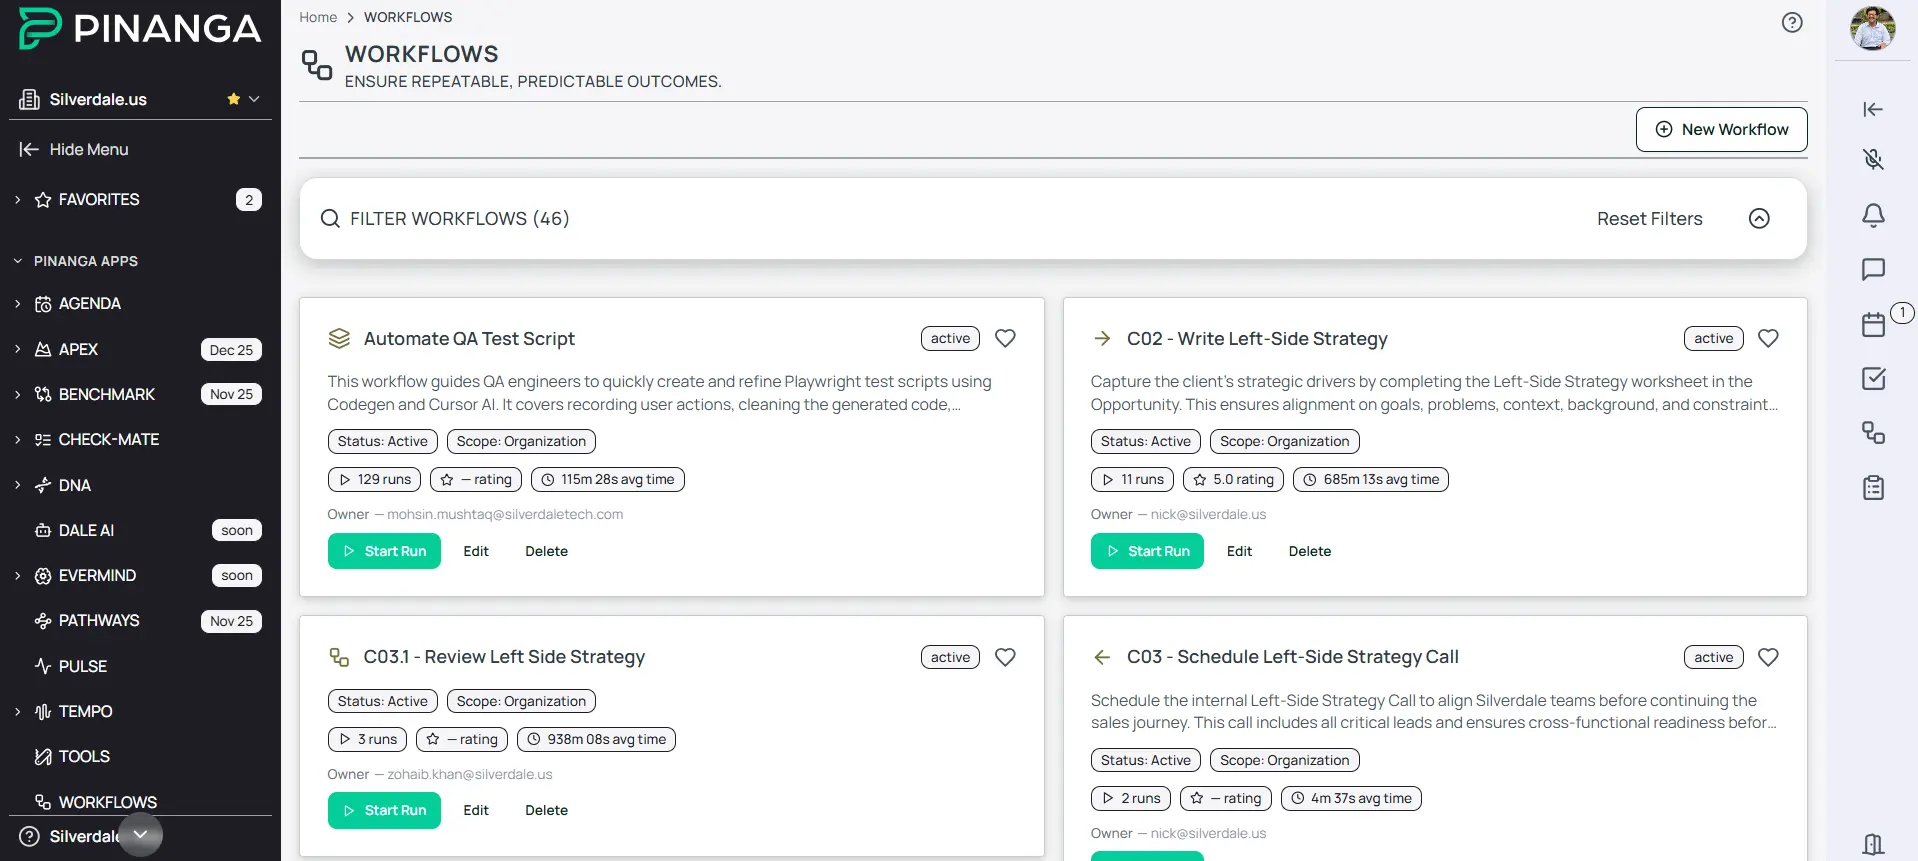Image resolution: width=1918 pixels, height=861 pixels.
Task: Click the Pinanga logo
Action: tap(140, 28)
